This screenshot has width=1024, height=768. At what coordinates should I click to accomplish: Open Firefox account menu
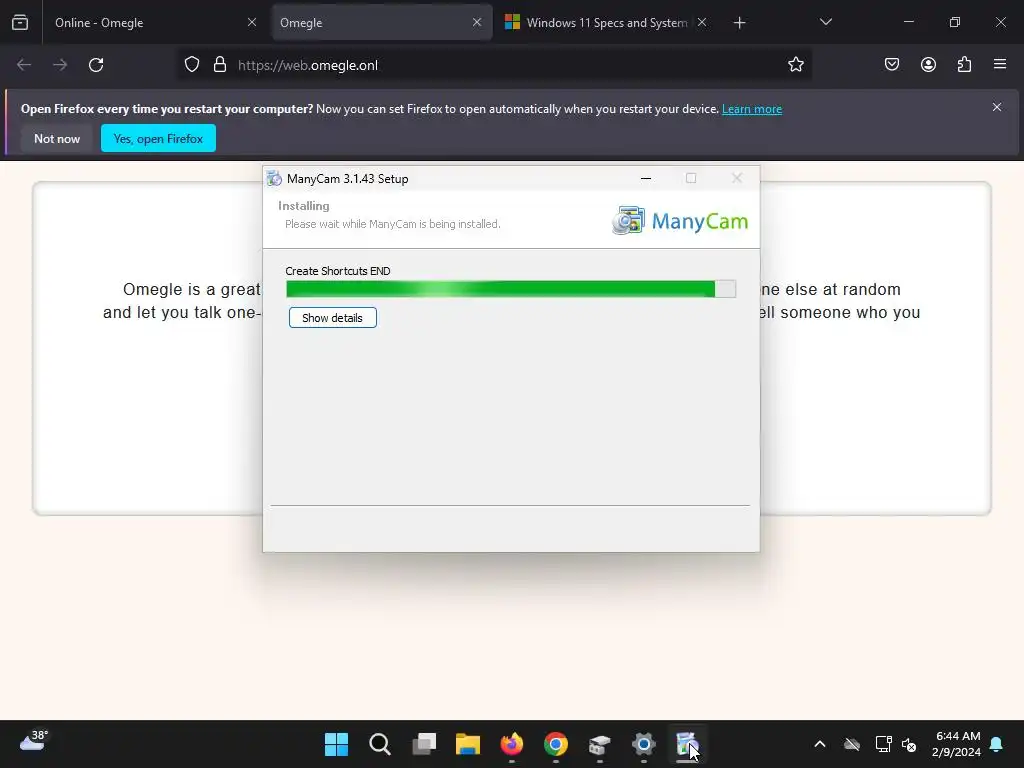pyautogui.click(x=928, y=65)
